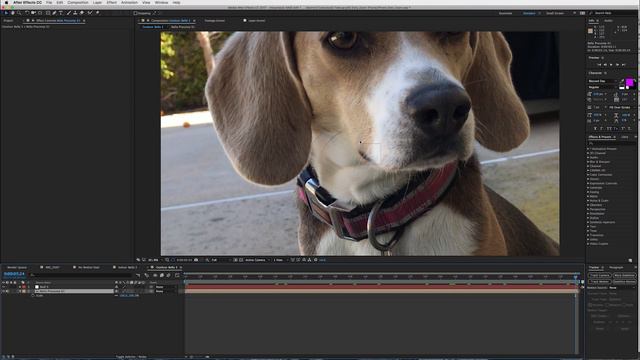Screen dimensions: 640x360
Task: Jump to last frame in Preview
Action: (624, 64)
